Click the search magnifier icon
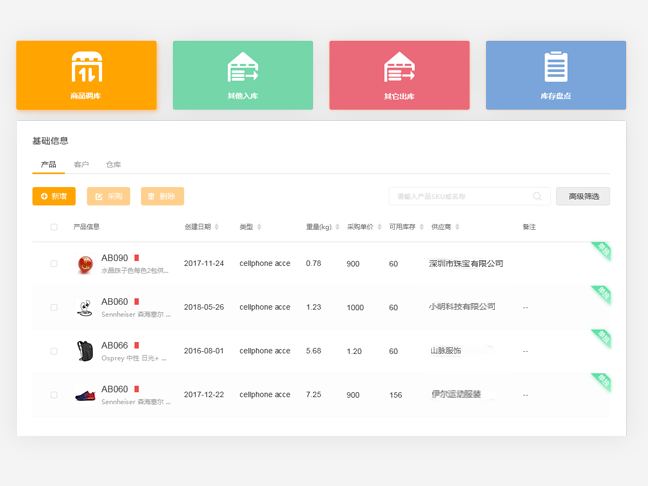The width and height of the screenshot is (648, 486). tap(538, 197)
